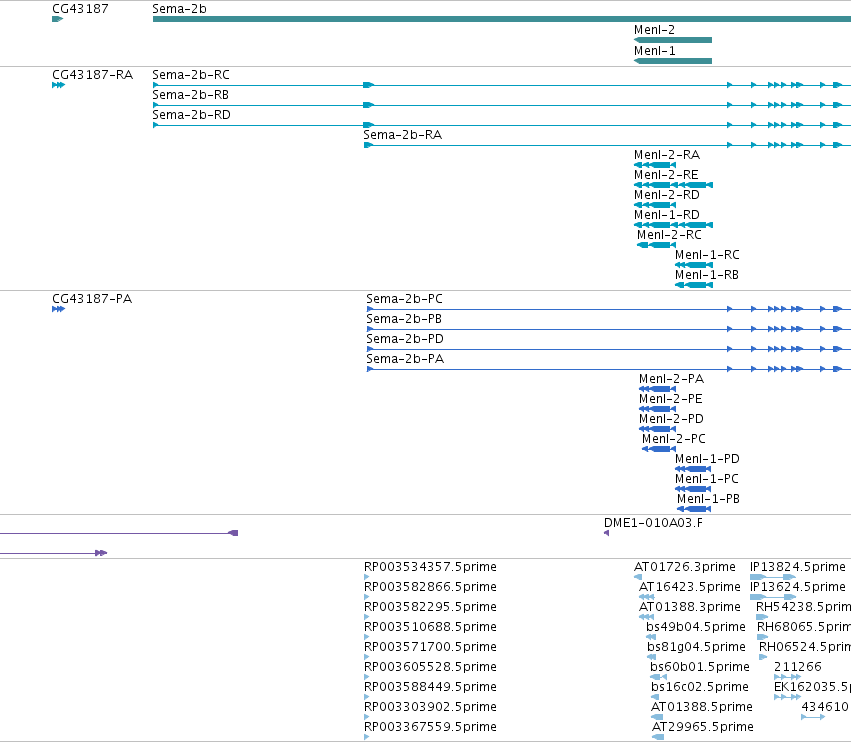Click the Menl-2-RA transcript label
This screenshot has width=851, height=742.
point(667,155)
